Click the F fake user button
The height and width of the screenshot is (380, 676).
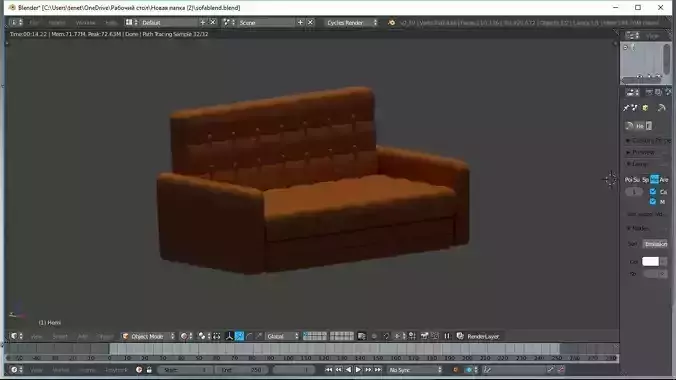click(x=649, y=126)
